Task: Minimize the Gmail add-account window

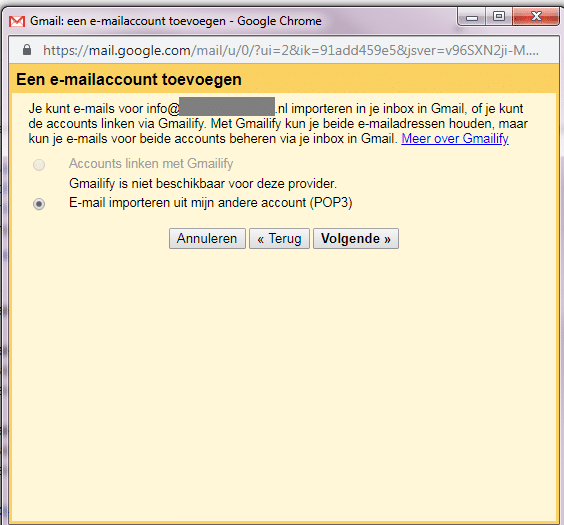Action: click(472, 17)
